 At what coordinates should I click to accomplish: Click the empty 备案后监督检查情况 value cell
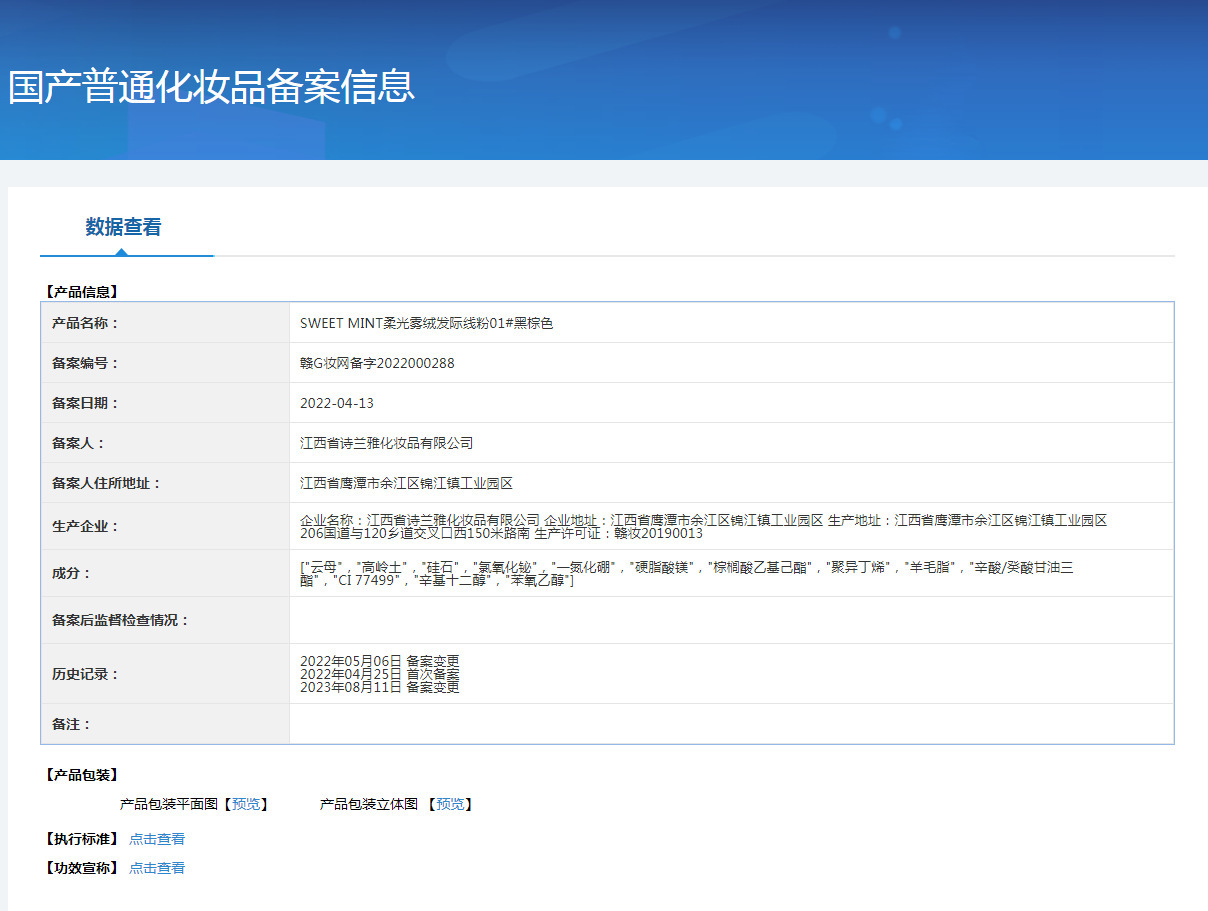click(731, 620)
